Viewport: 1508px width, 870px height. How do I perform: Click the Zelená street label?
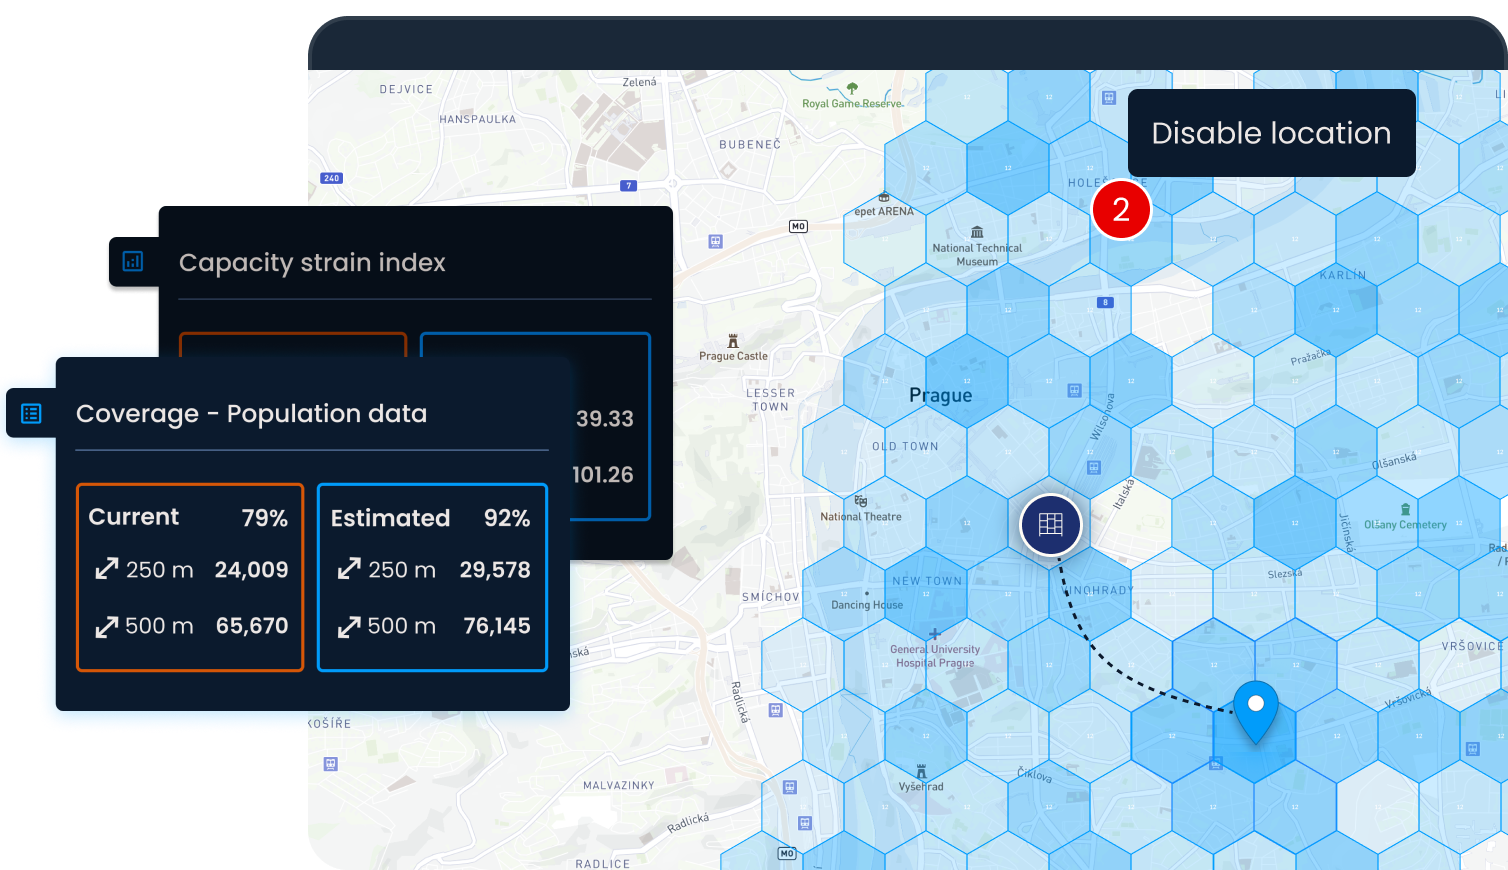[639, 82]
